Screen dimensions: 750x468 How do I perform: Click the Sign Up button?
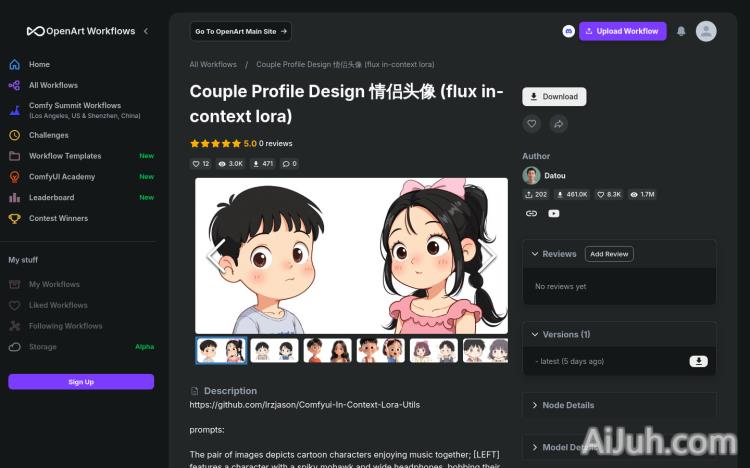pyautogui.click(x=81, y=382)
